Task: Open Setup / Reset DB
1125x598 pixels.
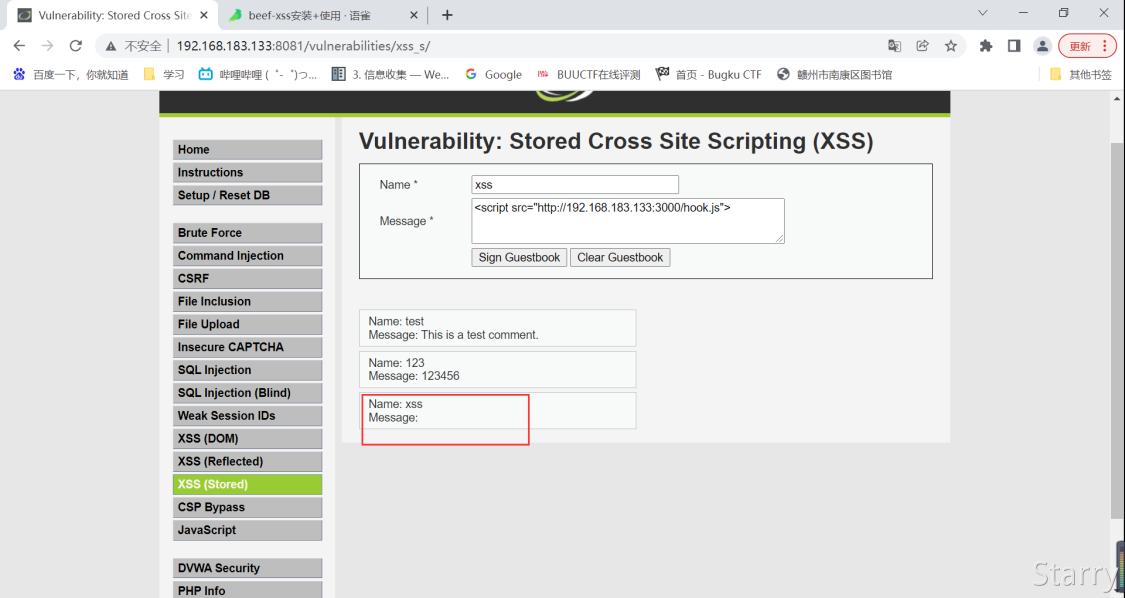Action: pyautogui.click(x=248, y=195)
